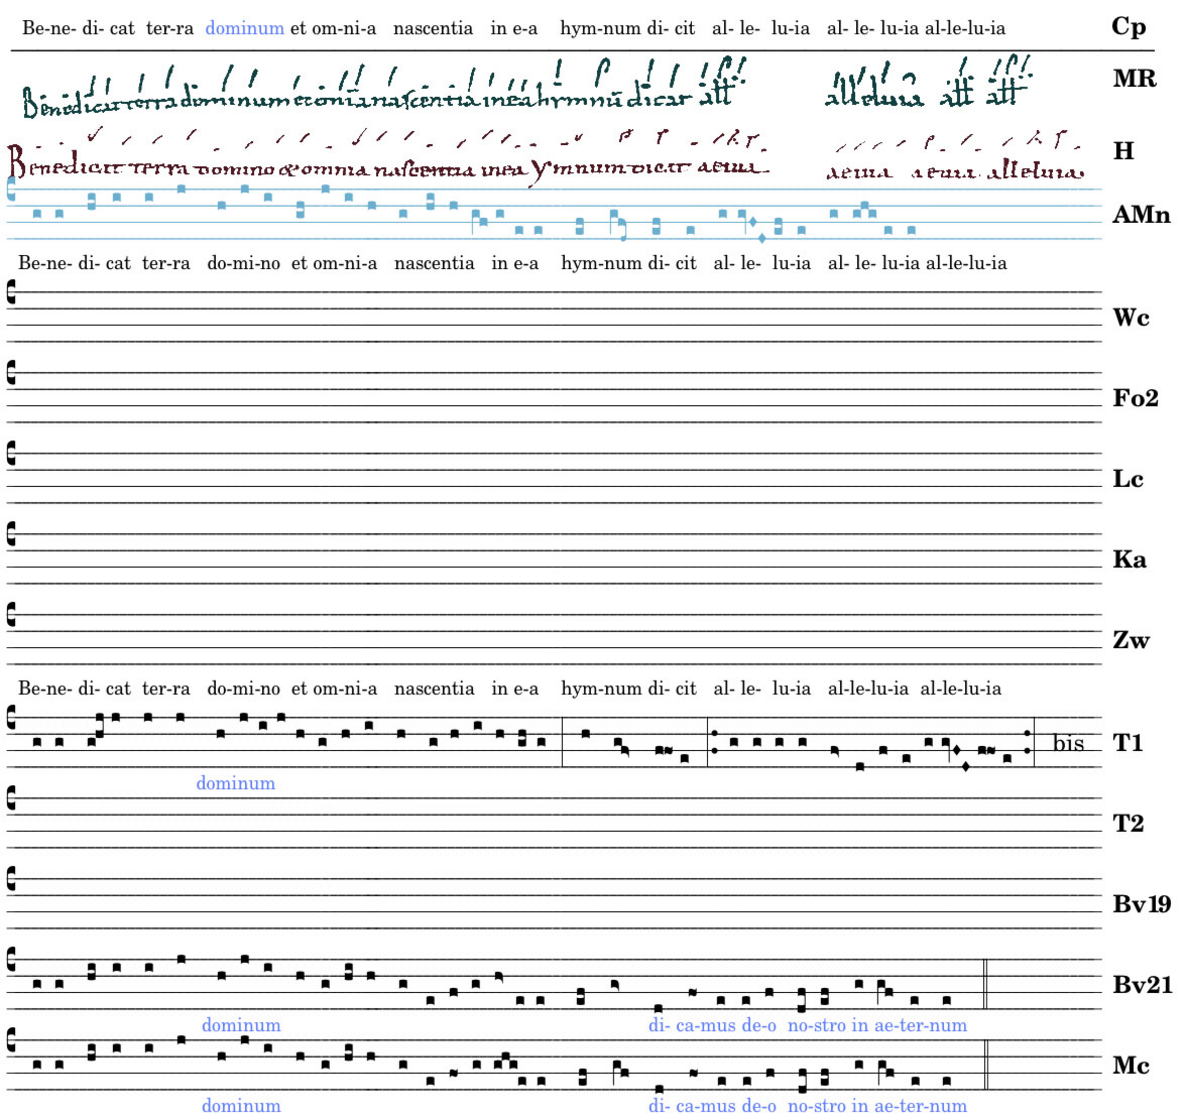Click the clef on the Bv21 staff
1187x1120 pixels.
pos(12,958)
